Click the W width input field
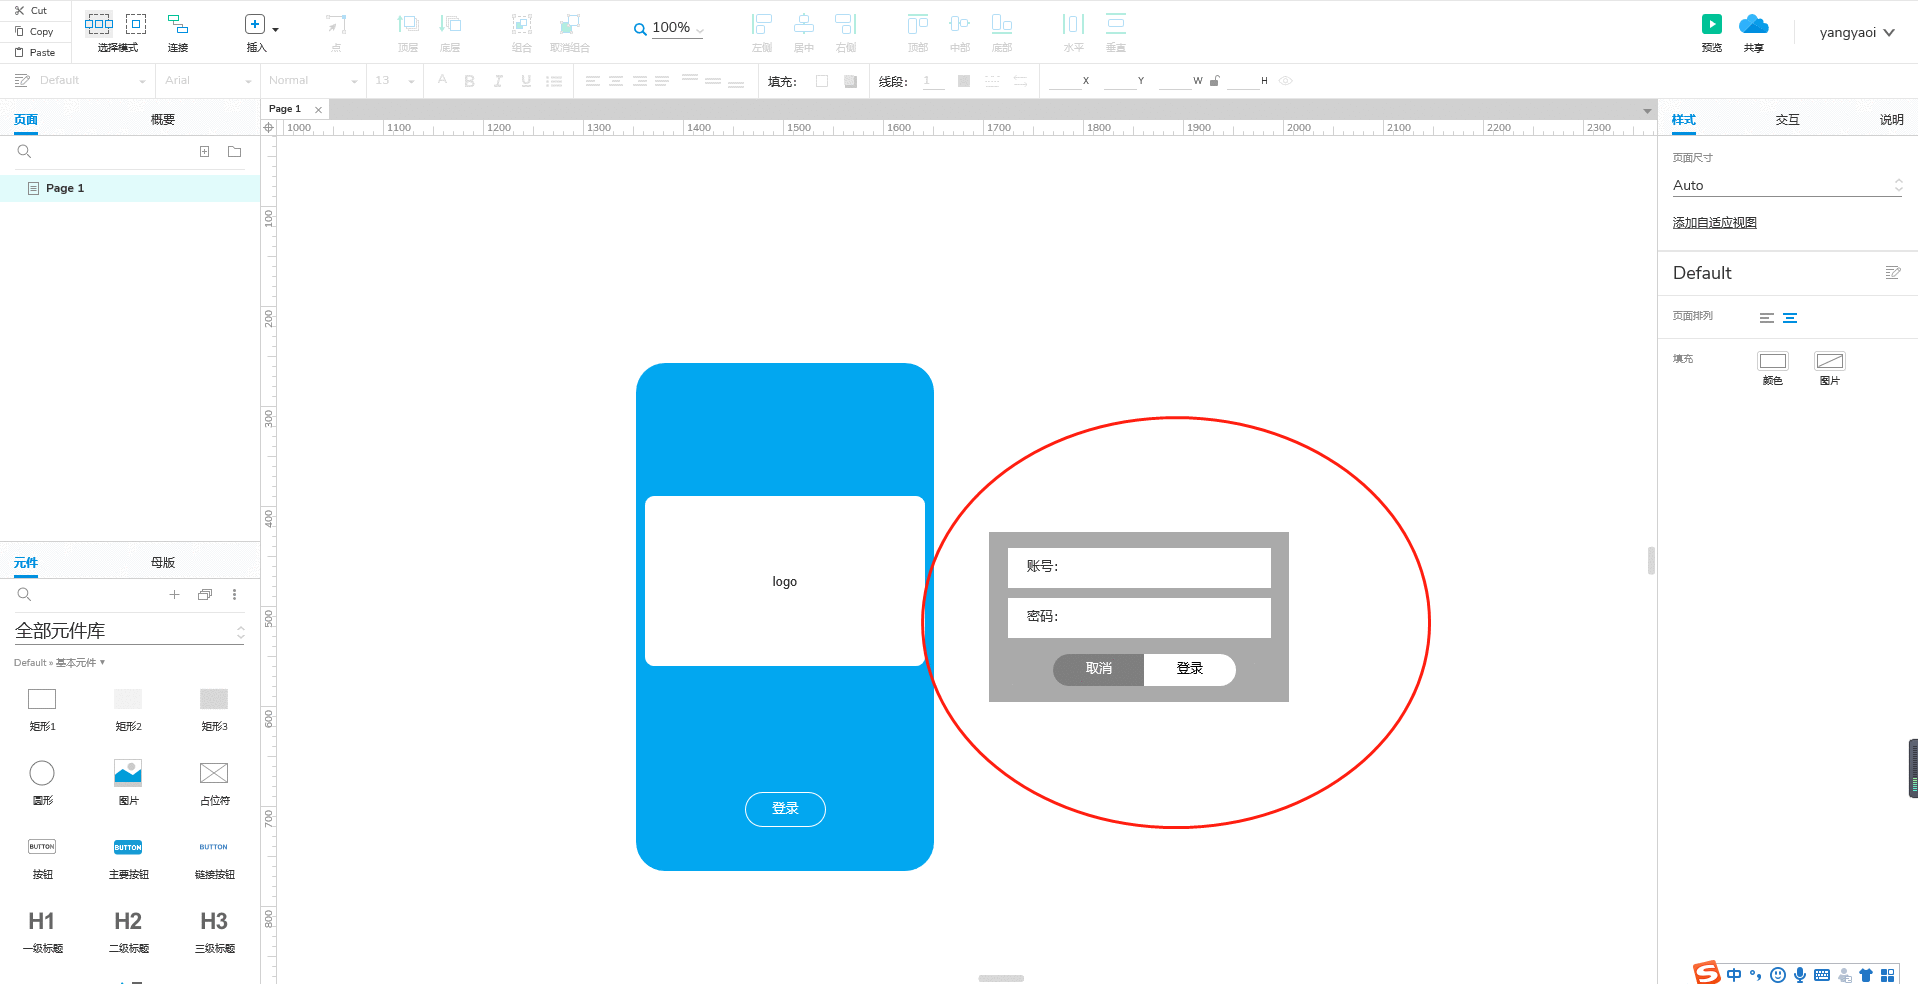 (x=1175, y=81)
